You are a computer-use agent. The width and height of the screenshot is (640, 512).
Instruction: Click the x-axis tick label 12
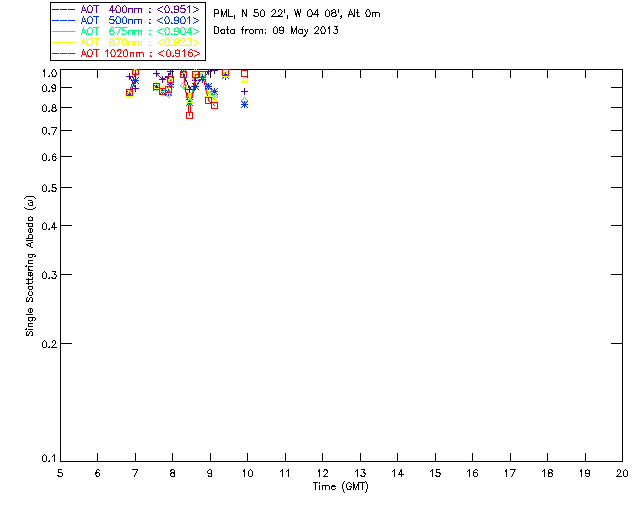click(322, 473)
